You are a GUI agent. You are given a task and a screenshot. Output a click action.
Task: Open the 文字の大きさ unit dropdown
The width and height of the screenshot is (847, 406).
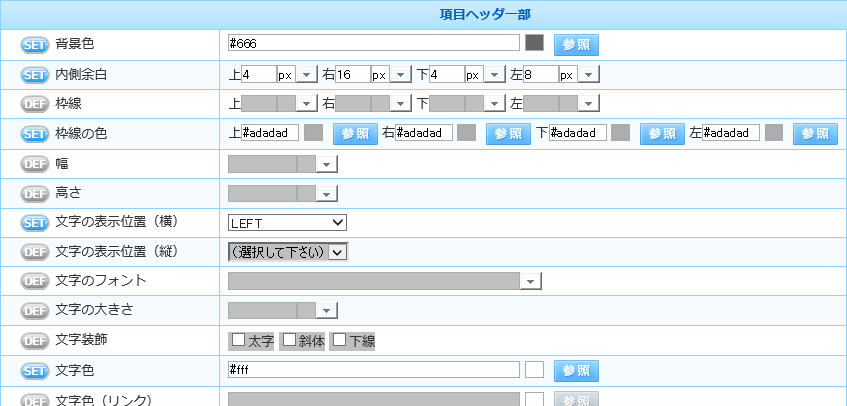[326, 310]
